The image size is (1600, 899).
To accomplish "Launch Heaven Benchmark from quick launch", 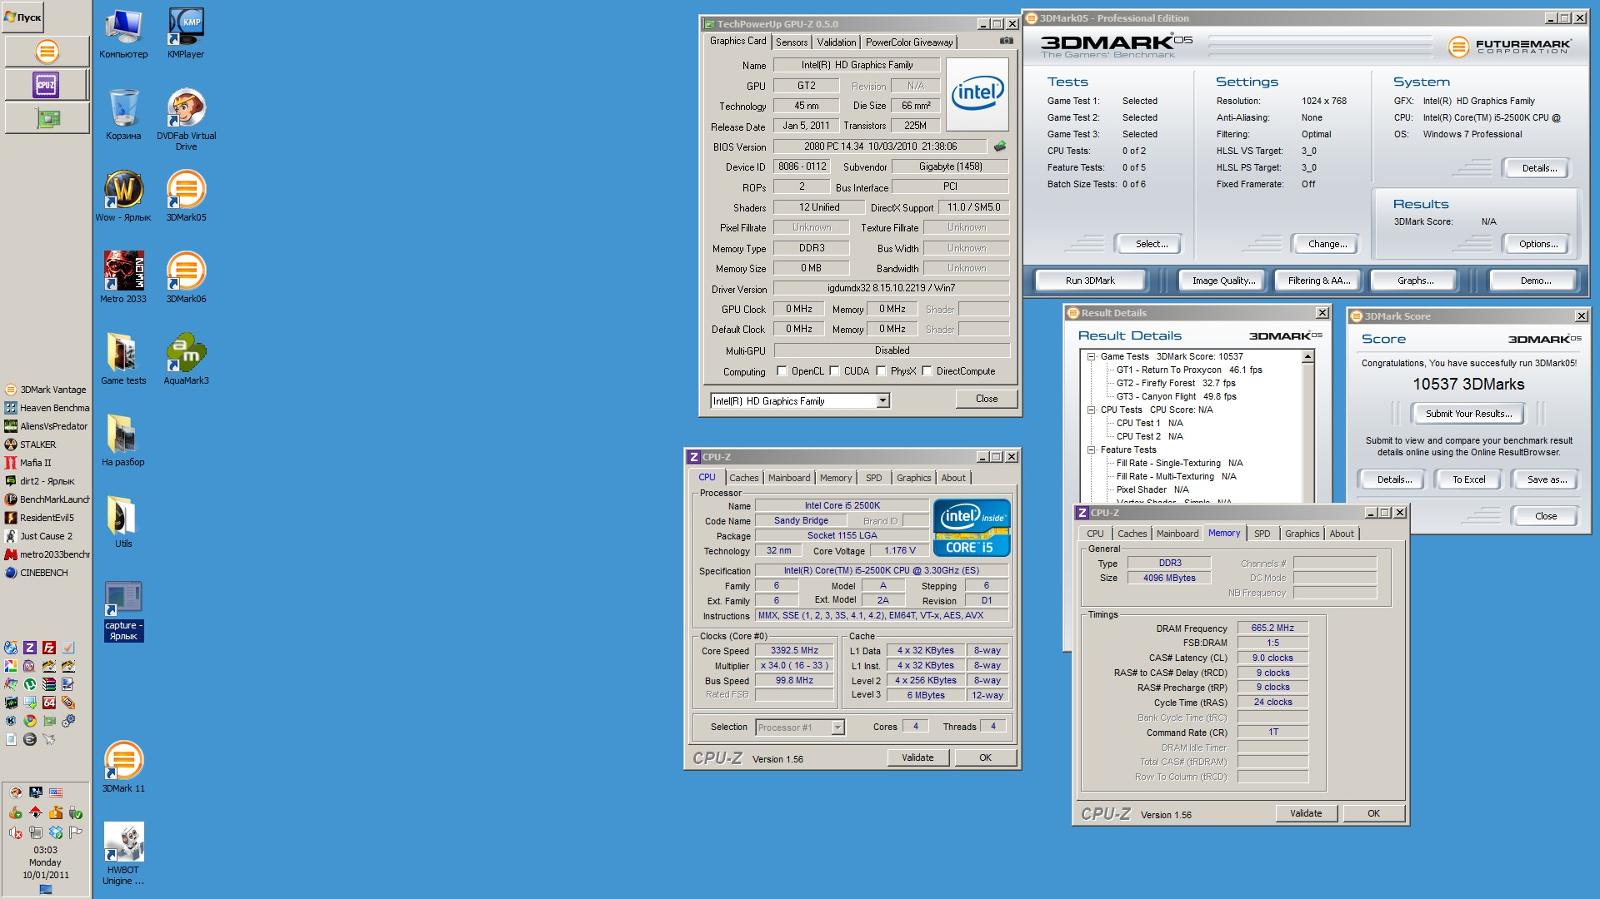I will pos(46,408).
